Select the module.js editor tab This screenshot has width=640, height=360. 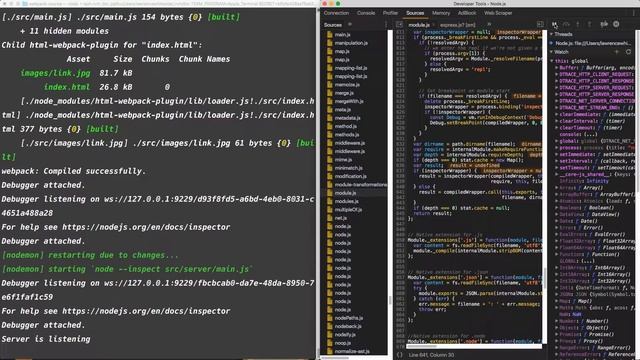pyautogui.click(x=419, y=25)
